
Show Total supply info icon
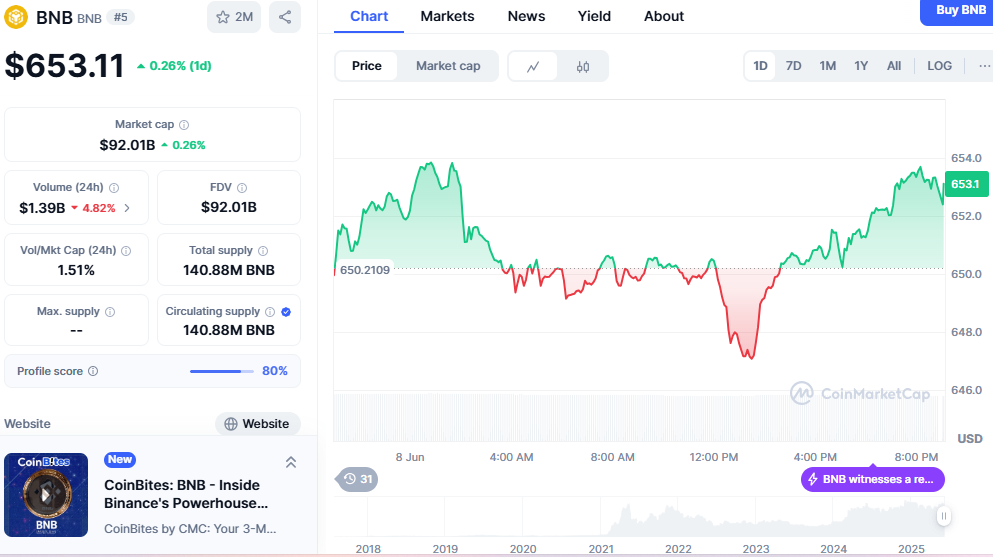click(x=263, y=251)
